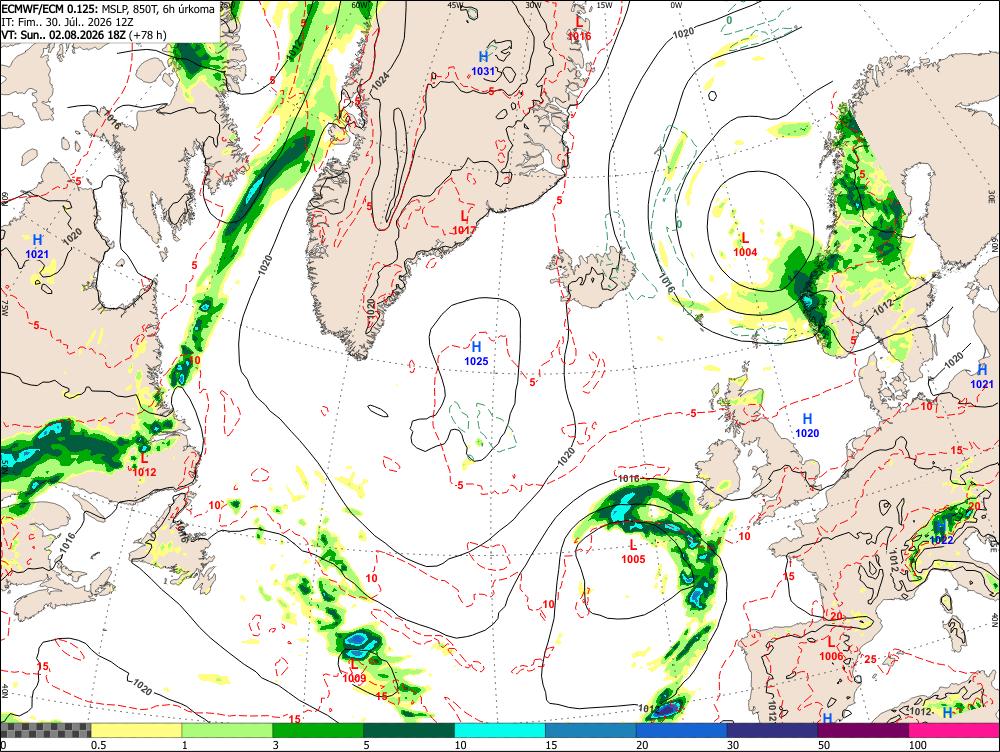Click the medium green 3–5 mm legend swatch
The width and height of the screenshot is (1000, 752).
(318, 730)
